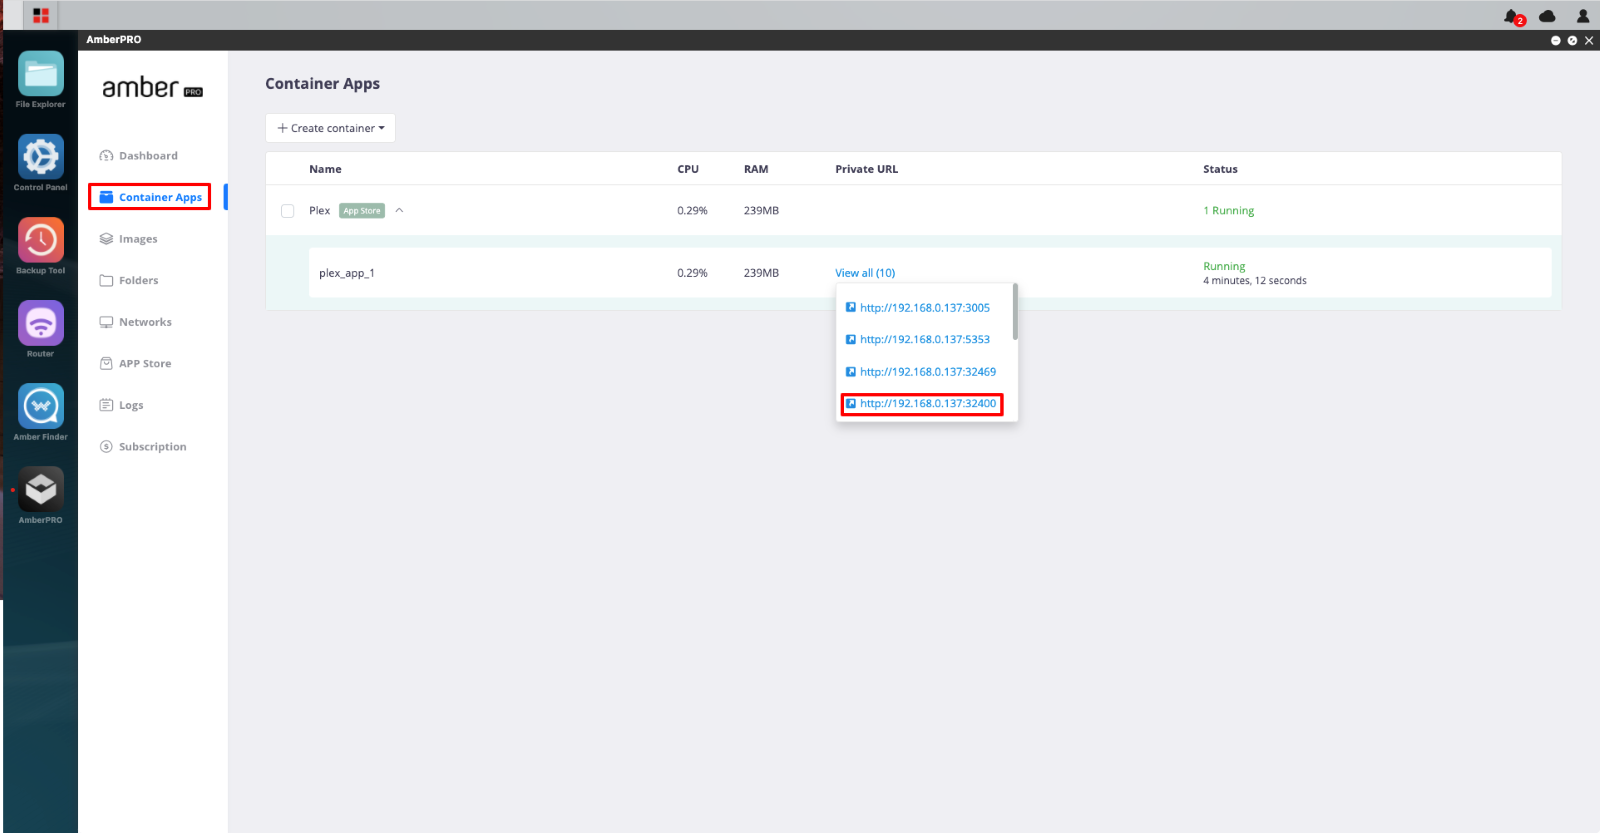
Task: Click the Private URL column header
Action: [867, 169]
